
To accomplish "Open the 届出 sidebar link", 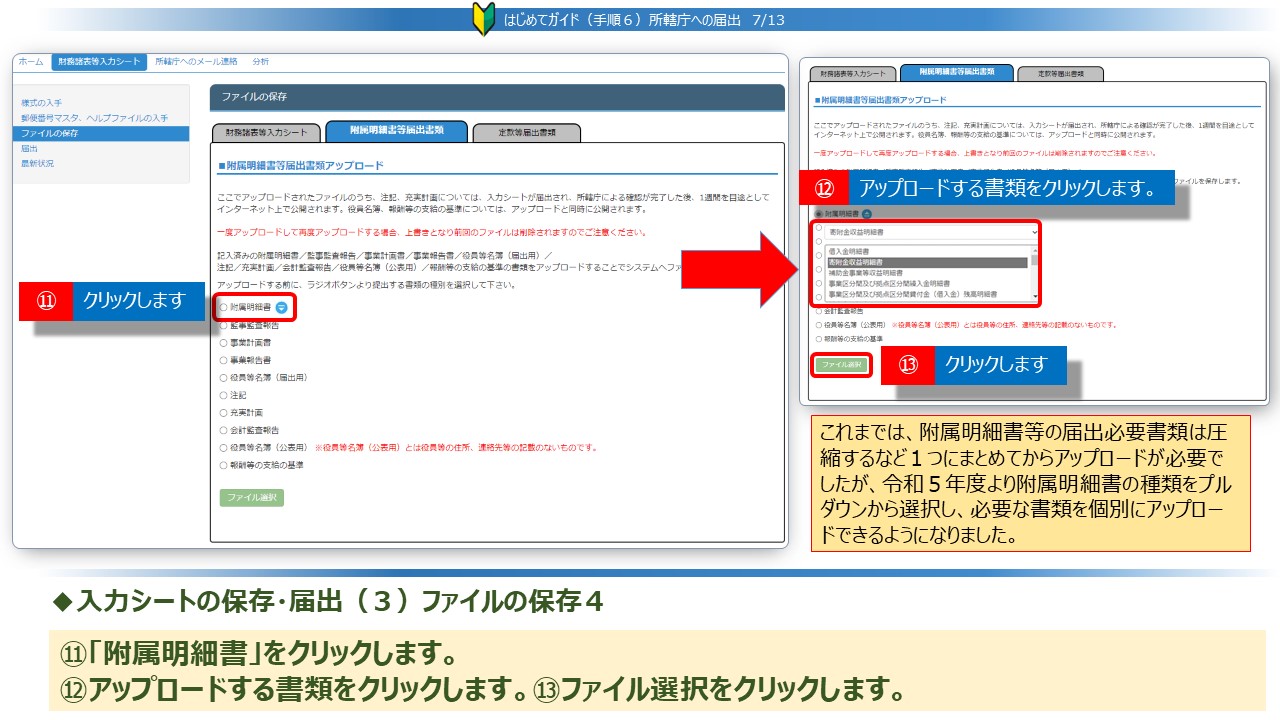I will [30, 148].
